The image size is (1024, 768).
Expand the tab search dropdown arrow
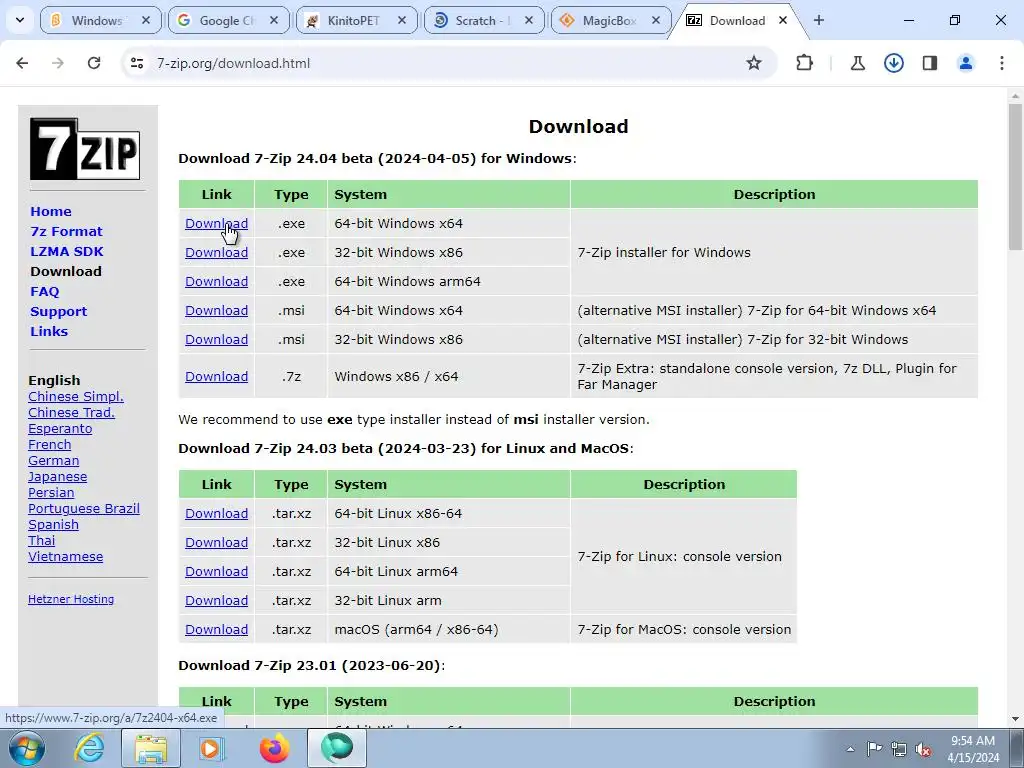point(20,20)
